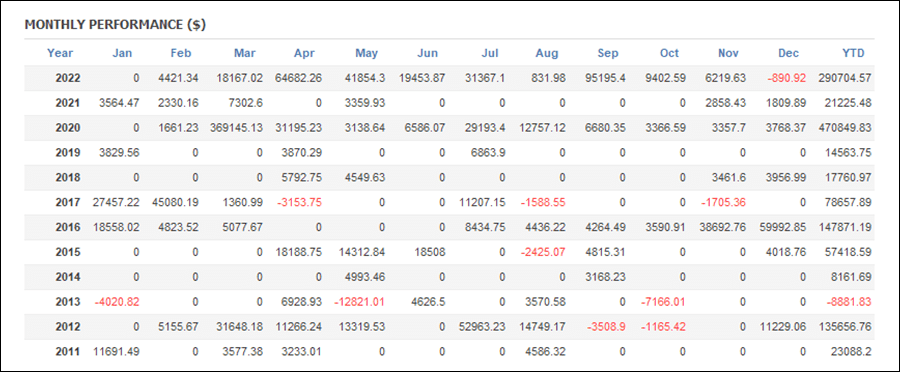The width and height of the screenshot is (900, 372).
Task: Click the Aug column header
Action: tap(547, 53)
